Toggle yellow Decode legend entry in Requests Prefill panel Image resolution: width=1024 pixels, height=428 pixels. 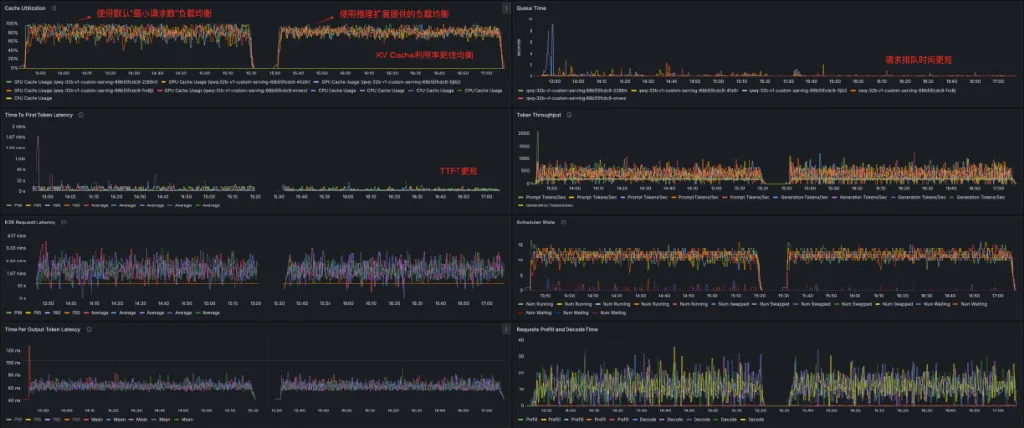752,420
